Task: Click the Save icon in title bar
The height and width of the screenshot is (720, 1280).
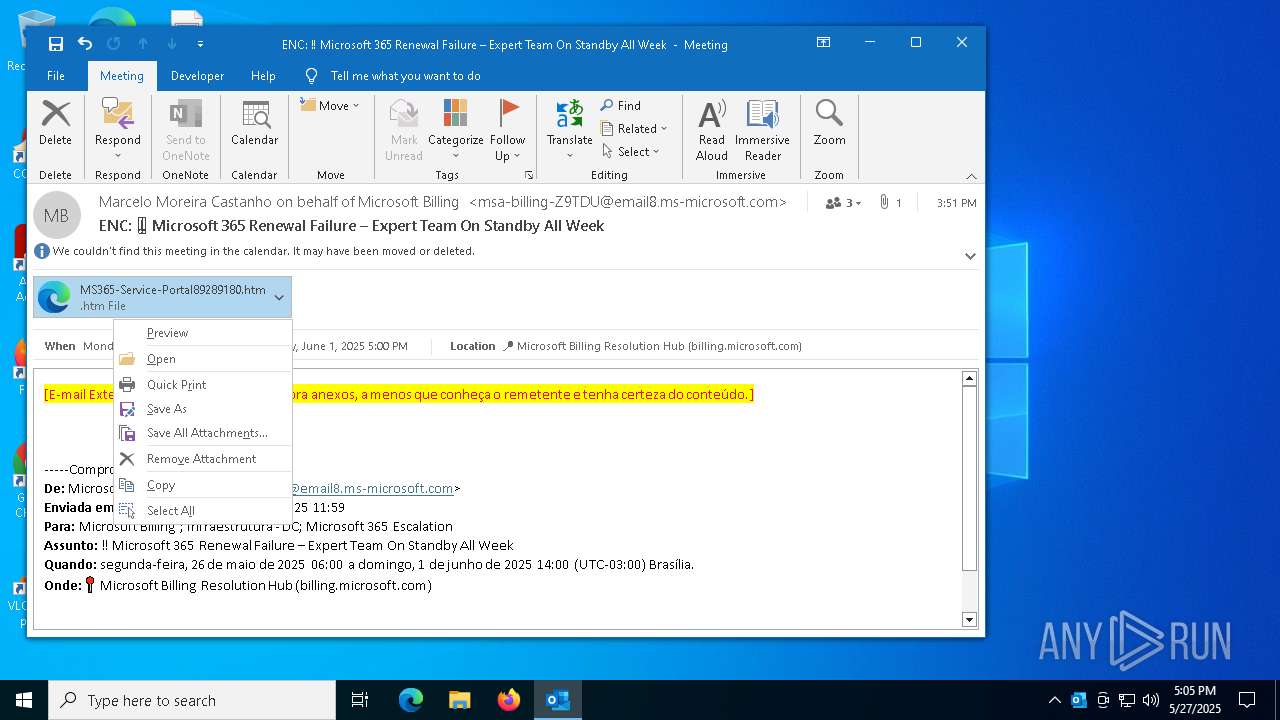Action: 56,44
